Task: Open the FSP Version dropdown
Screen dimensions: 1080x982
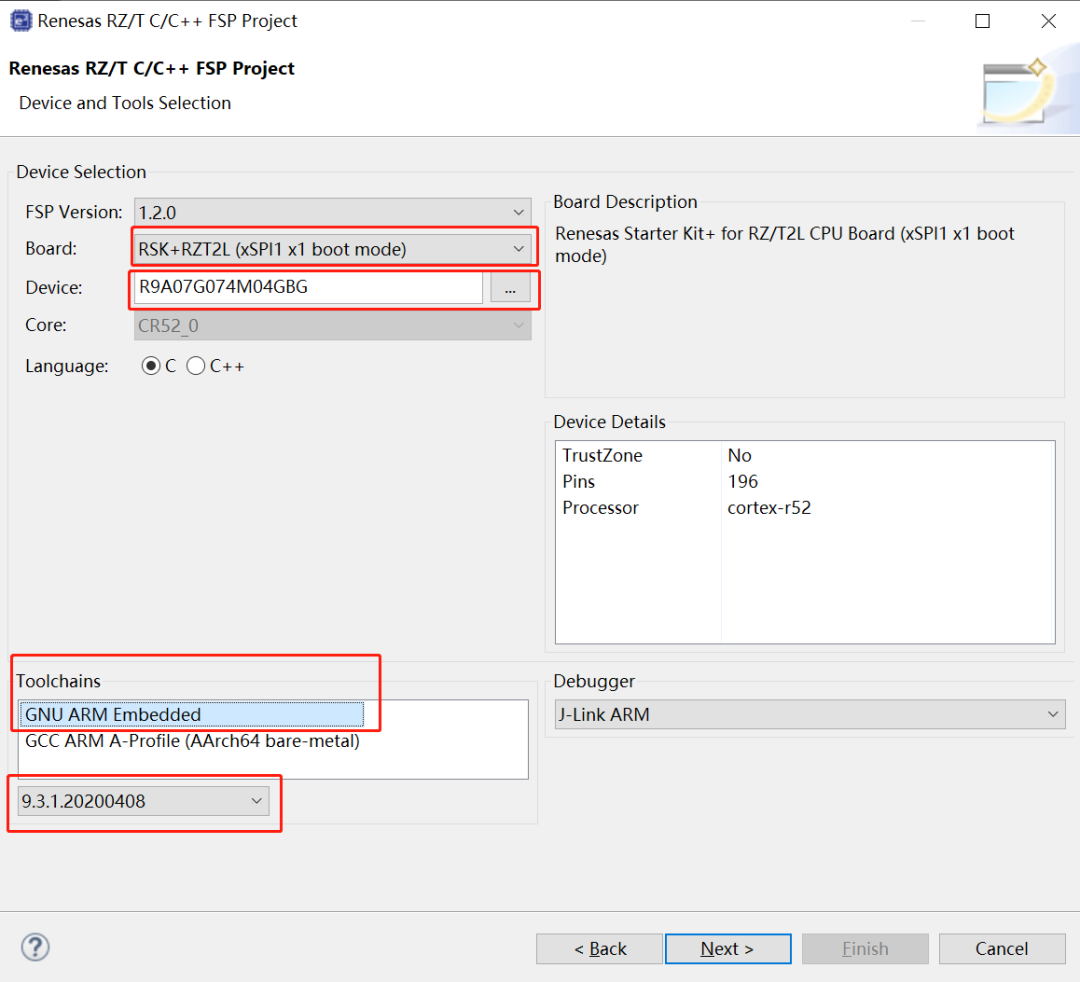Action: click(x=332, y=212)
